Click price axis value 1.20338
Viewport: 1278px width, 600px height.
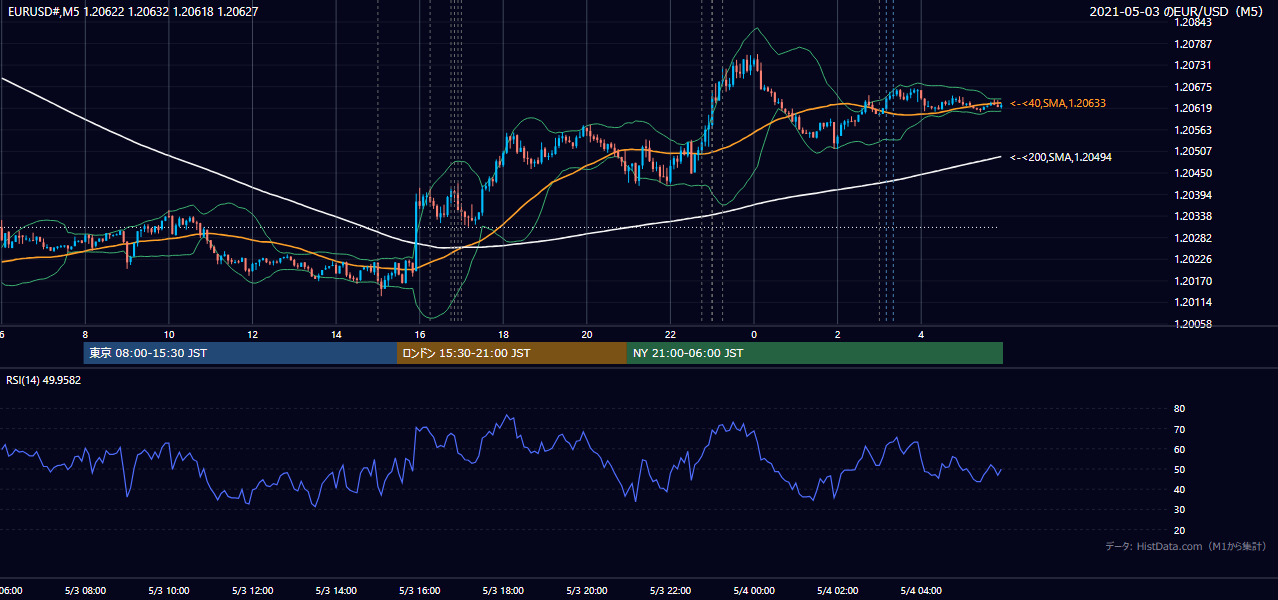pos(1193,216)
